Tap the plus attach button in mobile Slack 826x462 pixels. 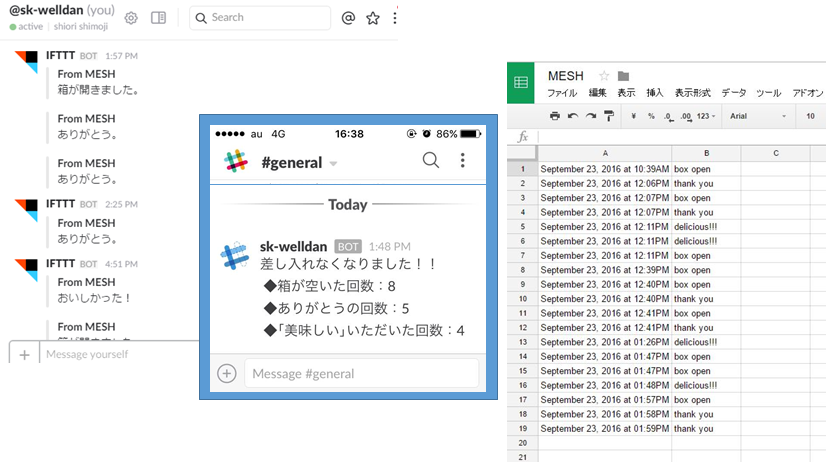pyautogui.click(x=227, y=373)
